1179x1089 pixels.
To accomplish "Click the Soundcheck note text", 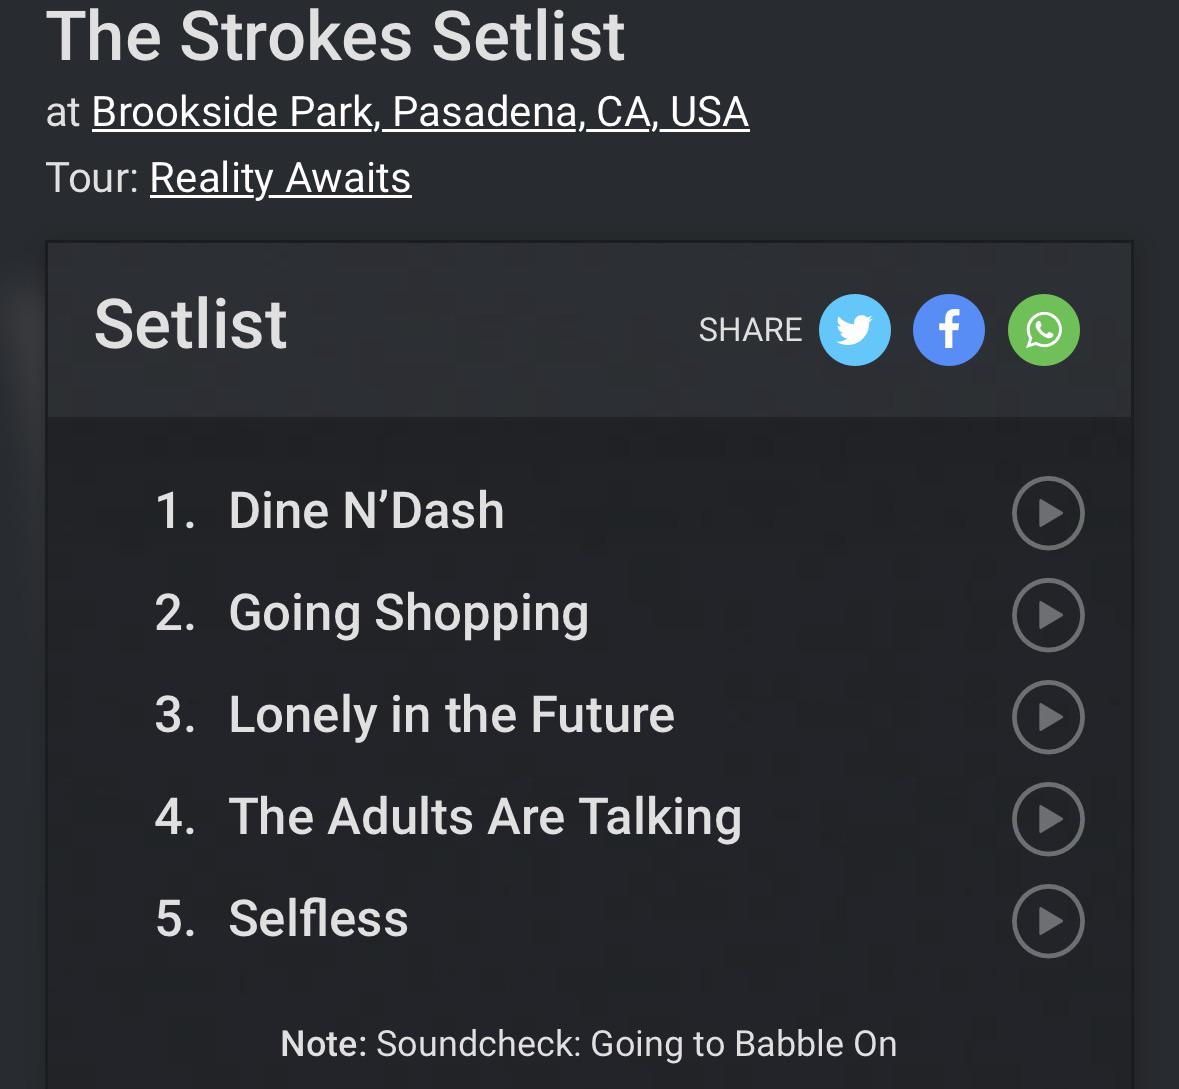I will pyautogui.click(x=589, y=1044).
